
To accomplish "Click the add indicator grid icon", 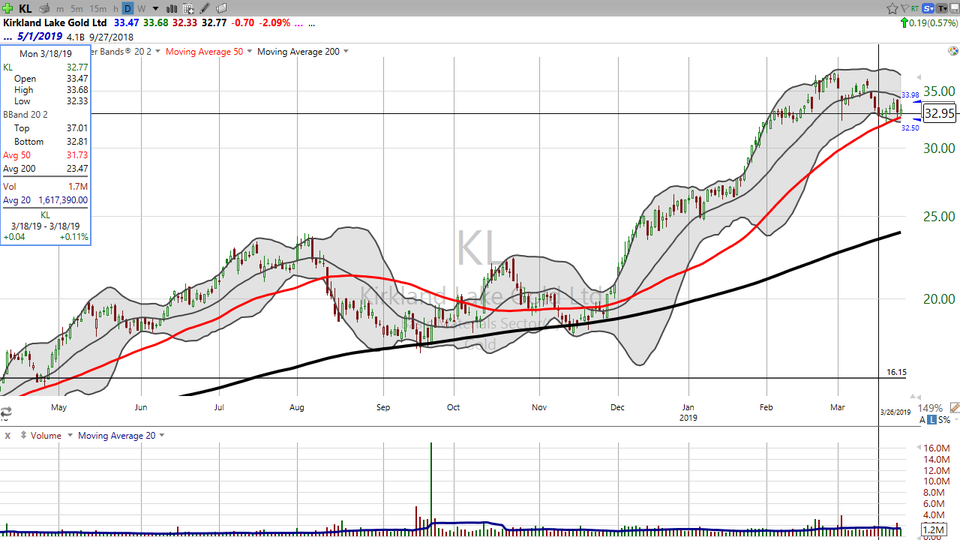I will pos(189,9).
